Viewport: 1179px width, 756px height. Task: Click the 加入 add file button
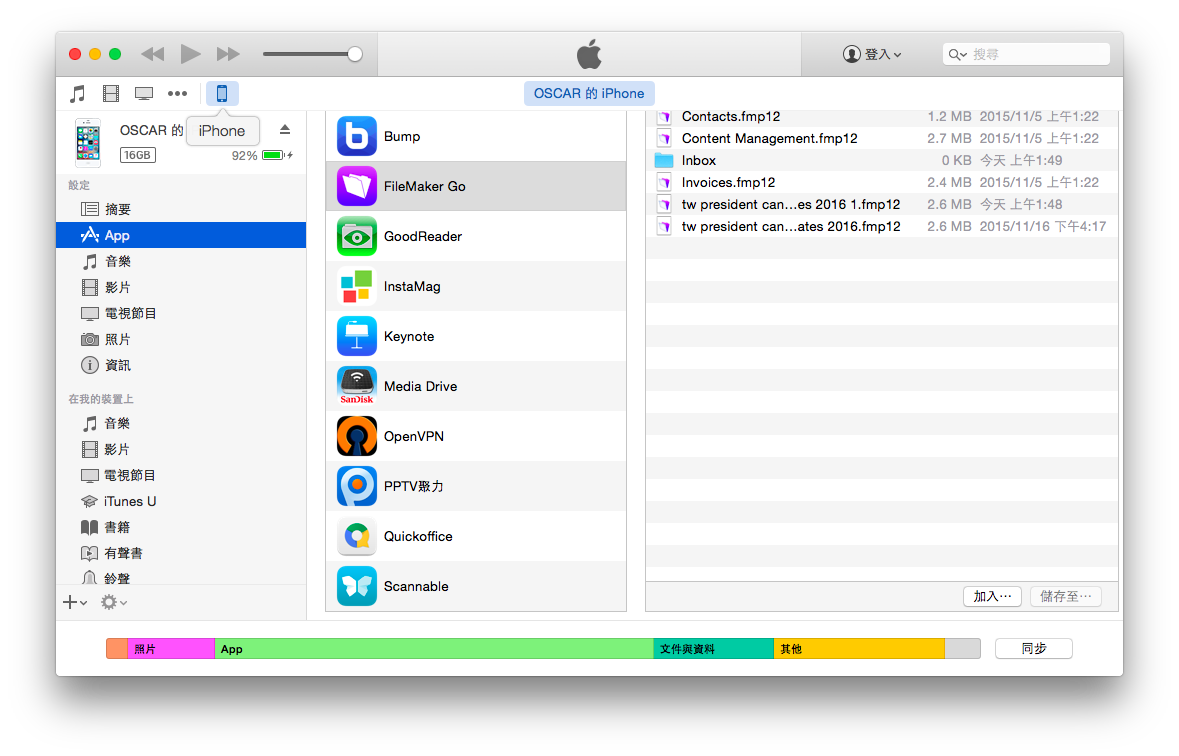coord(993,597)
